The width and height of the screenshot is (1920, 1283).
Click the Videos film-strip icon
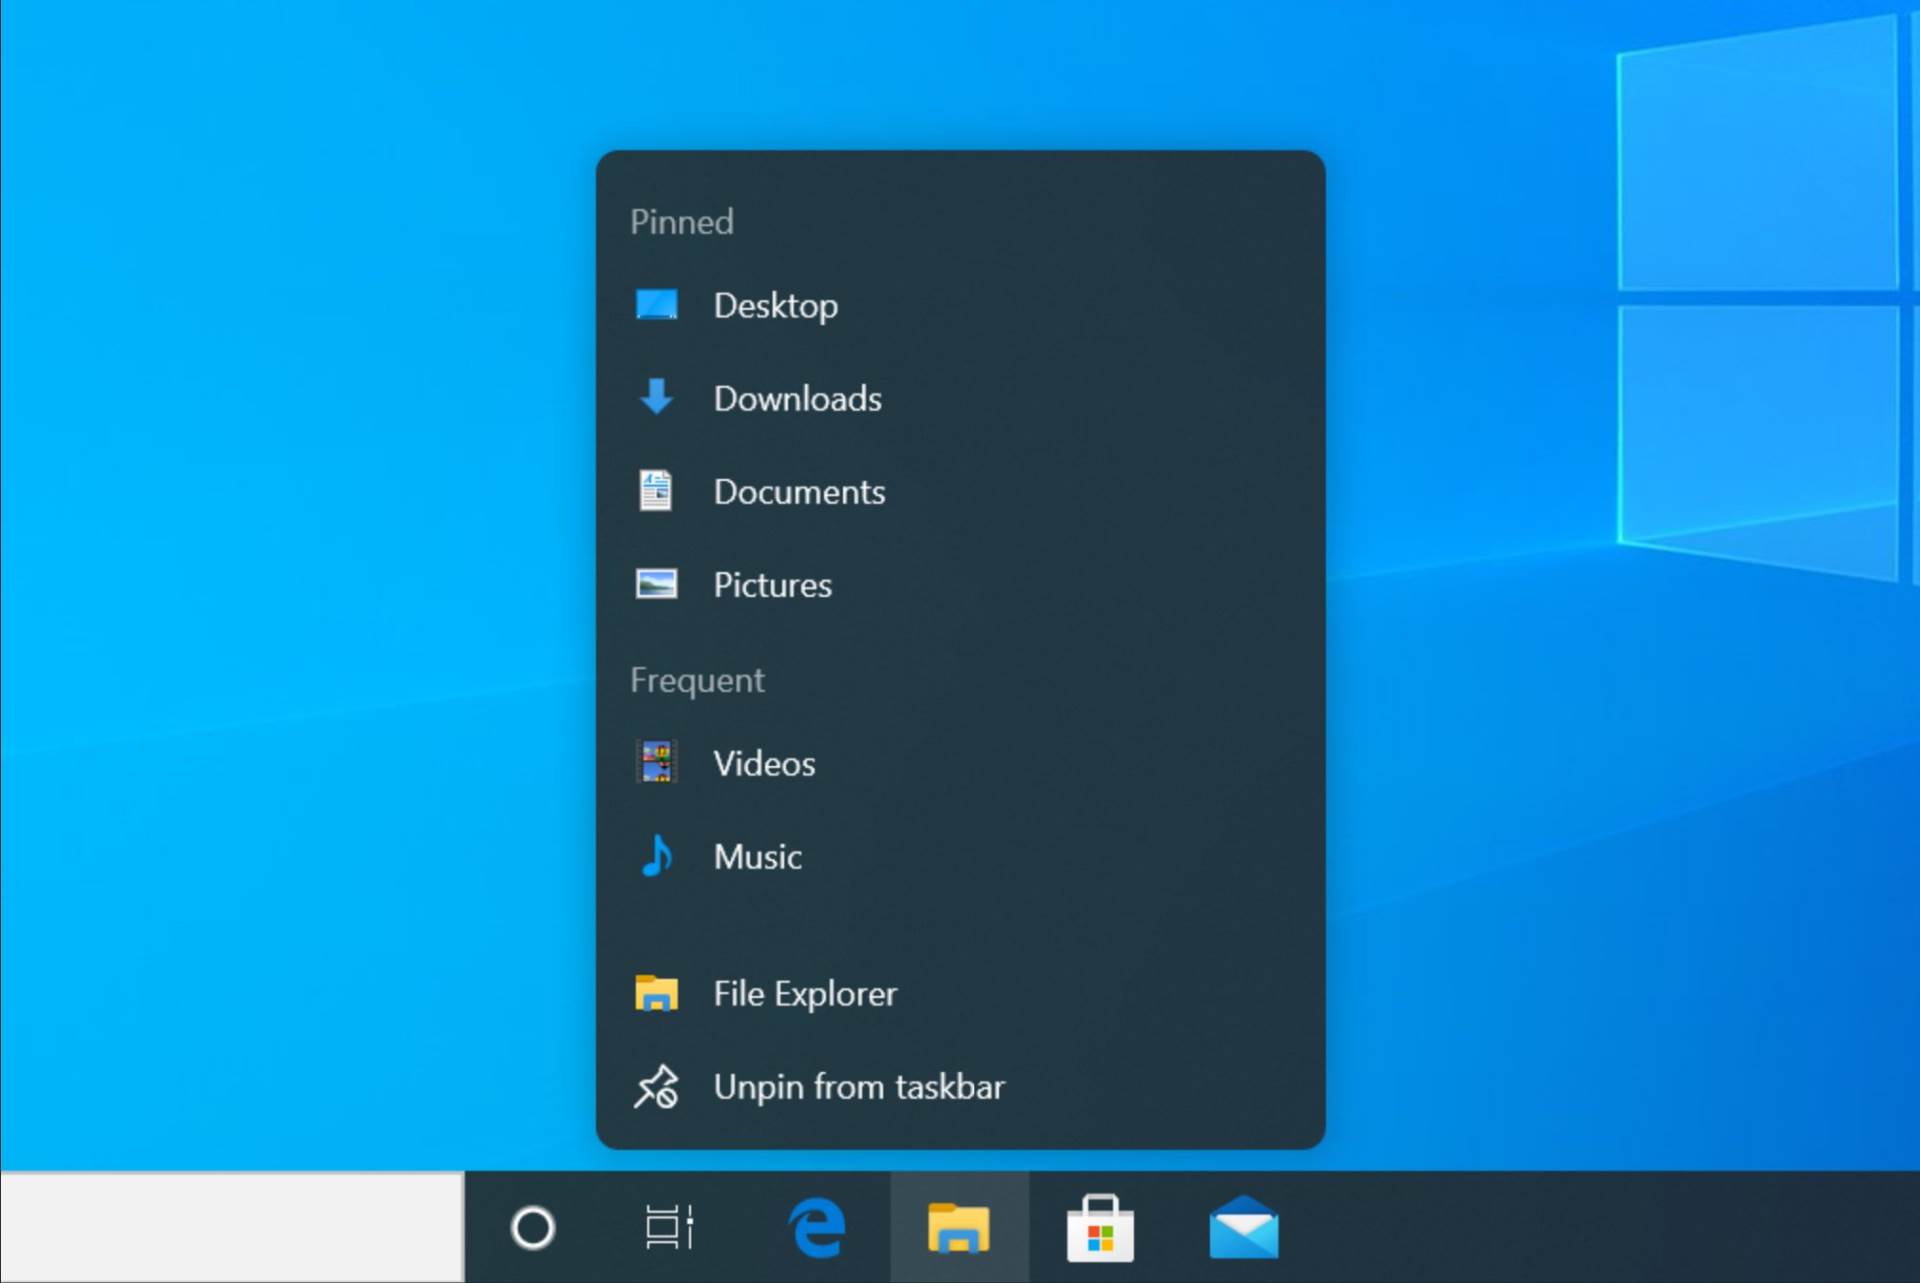657,762
